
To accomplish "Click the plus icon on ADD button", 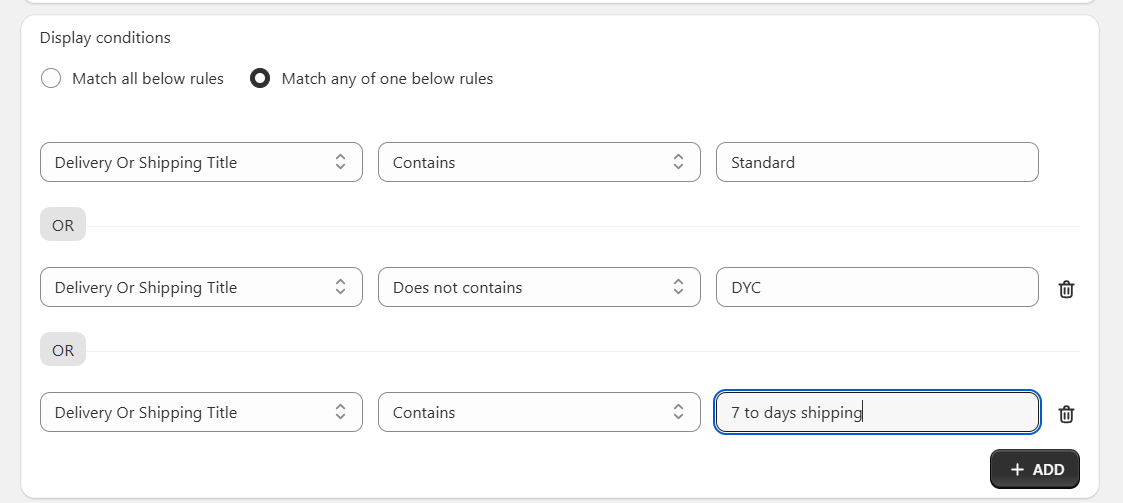I will (1017, 470).
